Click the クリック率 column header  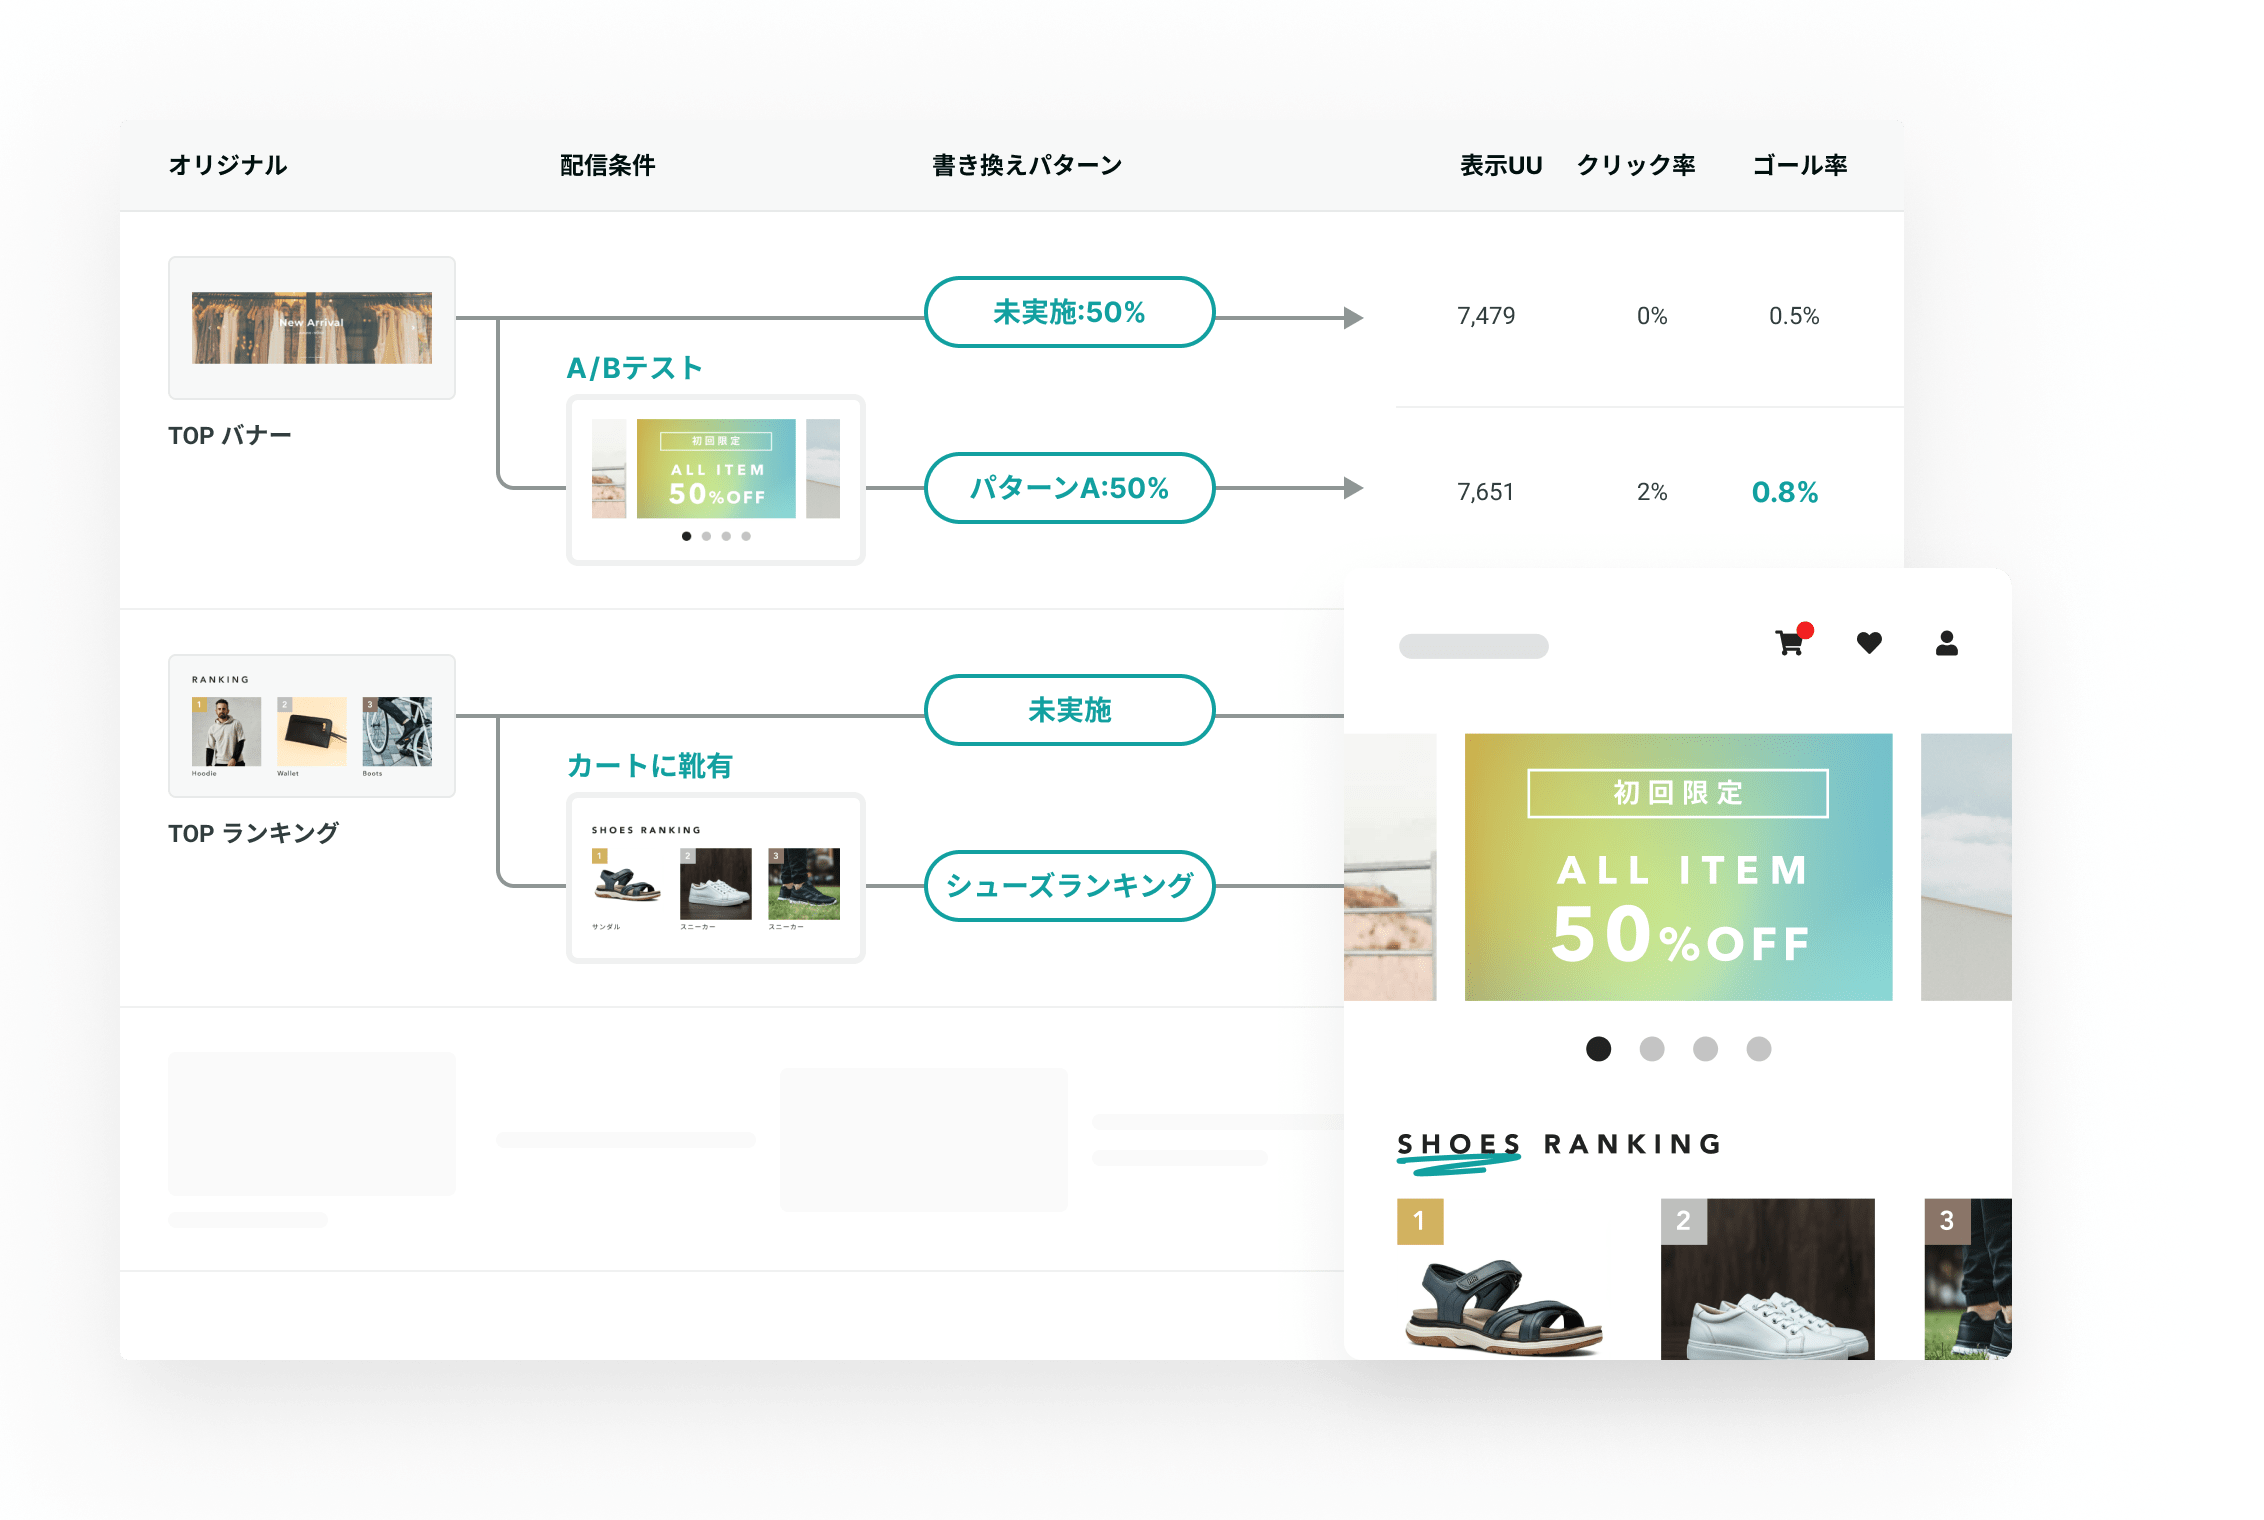1636,165
